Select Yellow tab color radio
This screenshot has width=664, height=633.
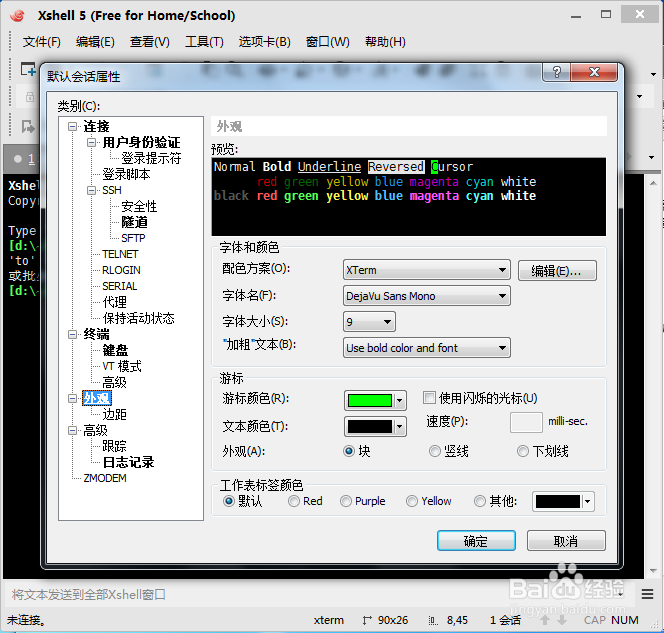[x=412, y=501]
